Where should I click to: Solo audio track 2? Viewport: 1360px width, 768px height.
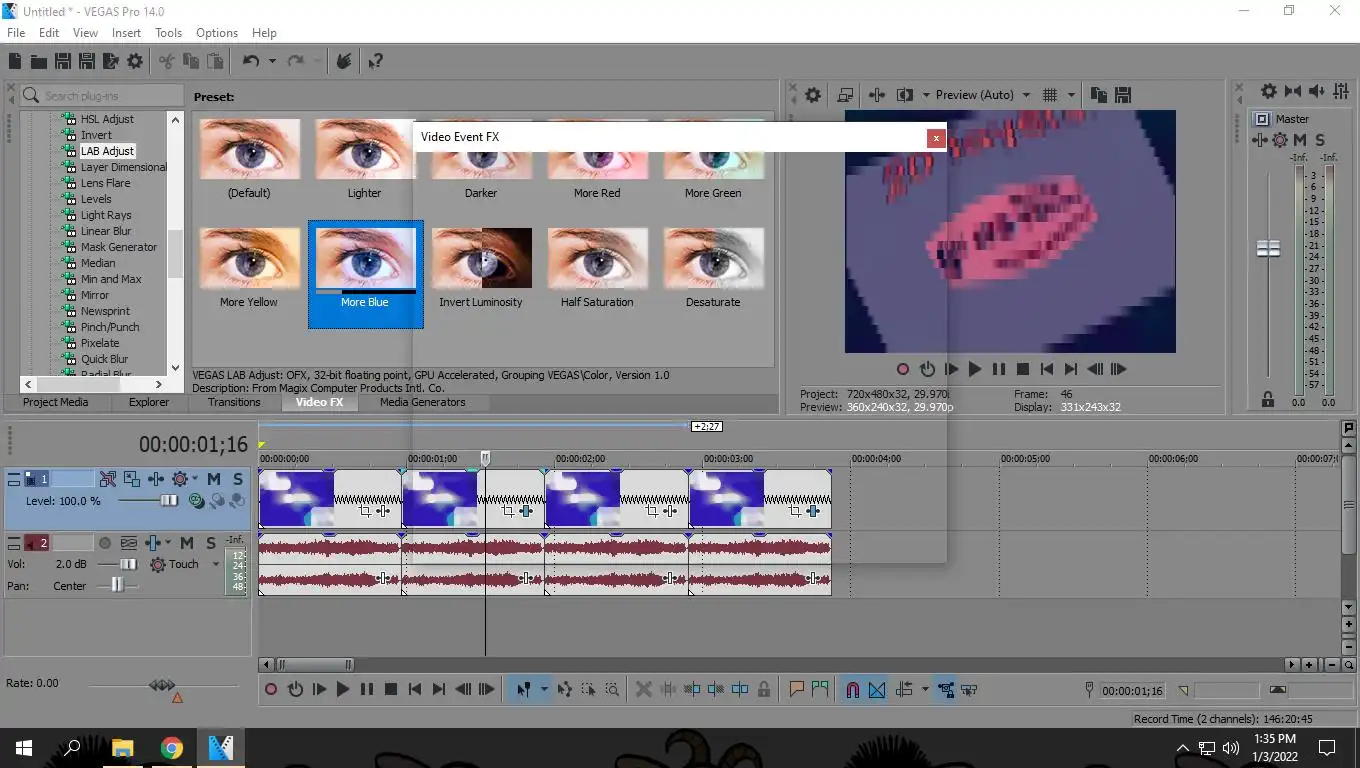point(211,543)
